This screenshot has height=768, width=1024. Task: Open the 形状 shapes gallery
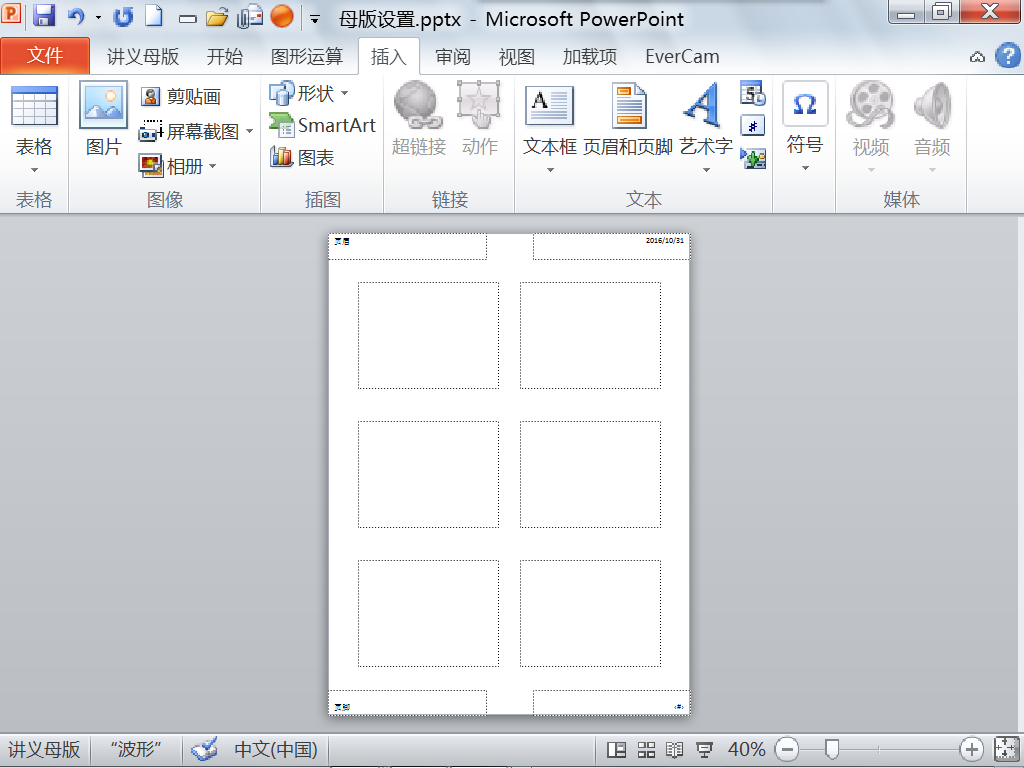pyautogui.click(x=308, y=93)
